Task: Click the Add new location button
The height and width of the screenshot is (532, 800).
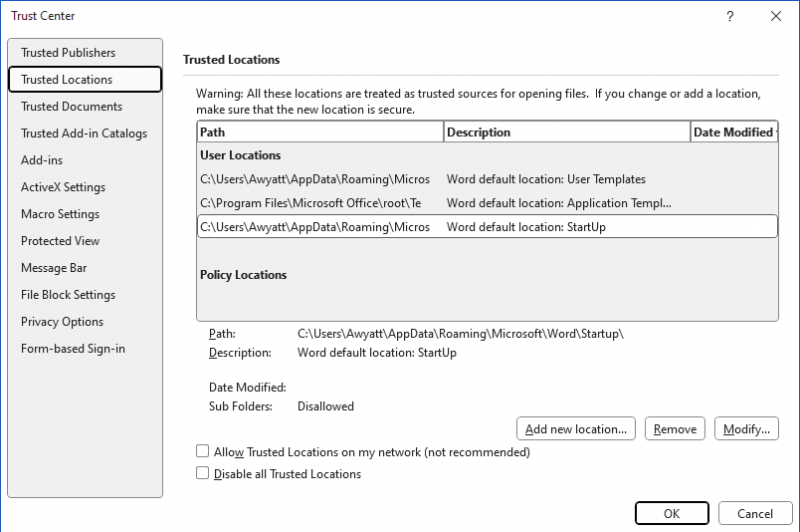Action: coord(576,429)
